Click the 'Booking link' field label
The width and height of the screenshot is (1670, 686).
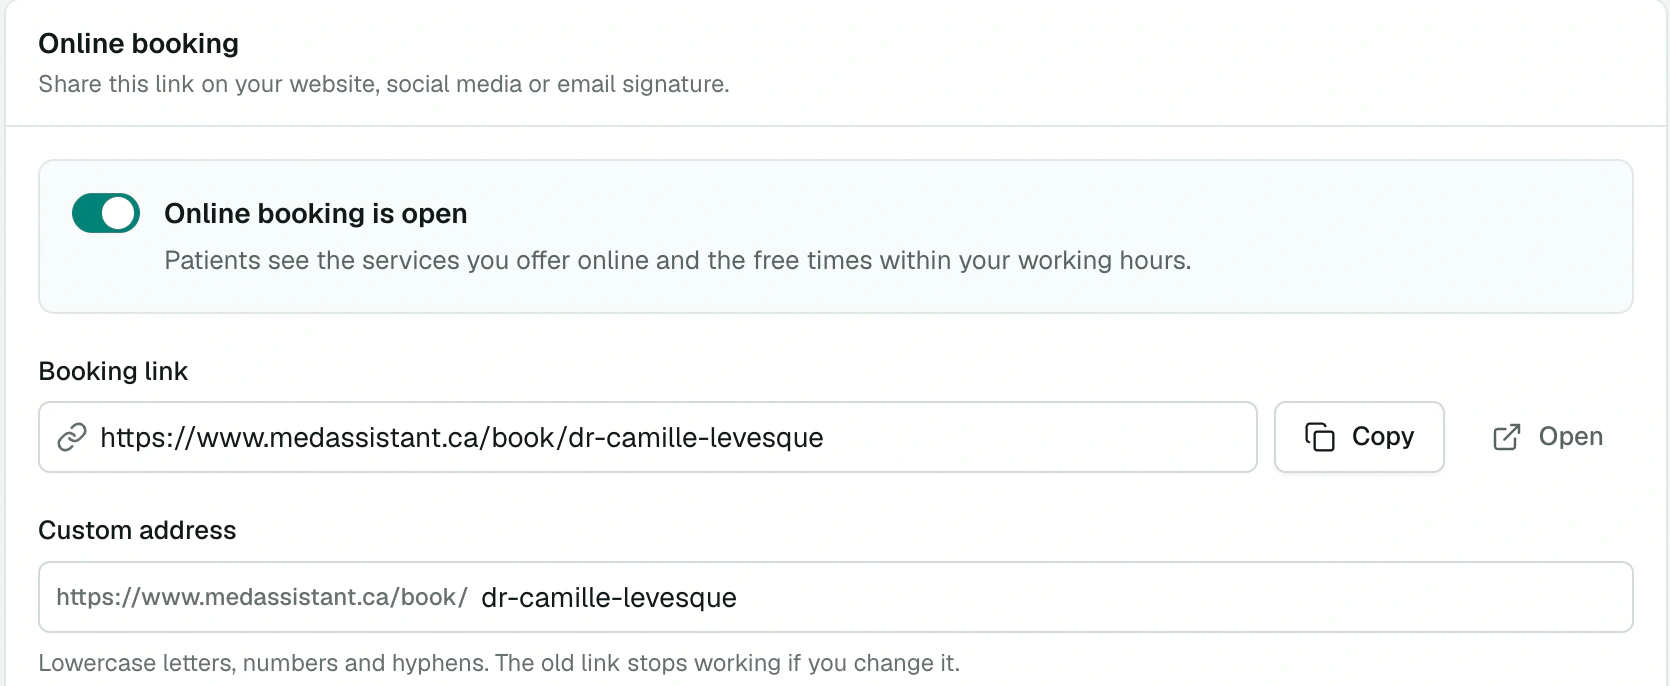[113, 371]
